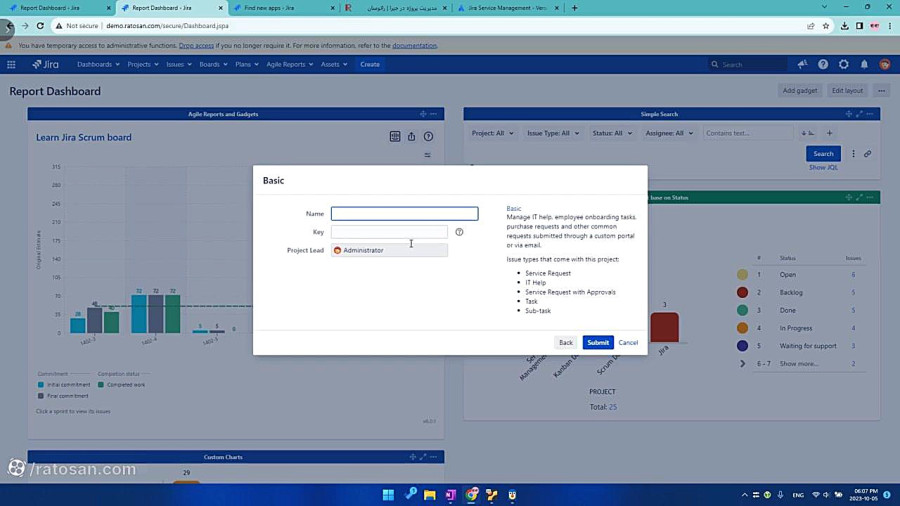Switch to the Find new apps - Jira tab

284,8
